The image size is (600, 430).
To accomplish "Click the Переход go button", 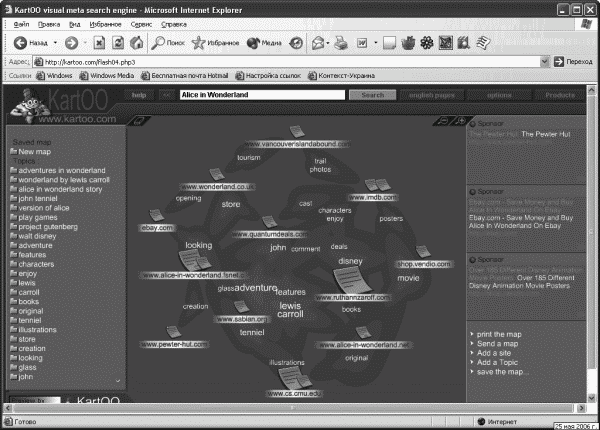I will pyautogui.click(x=573, y=62).
